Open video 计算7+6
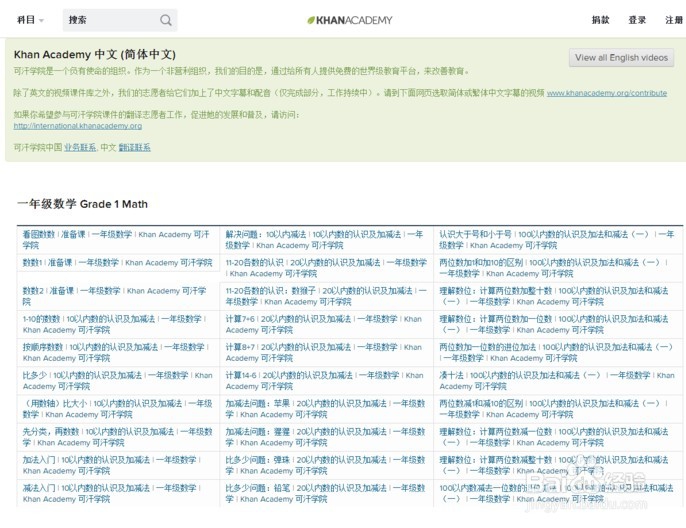 tap(324, 324)
